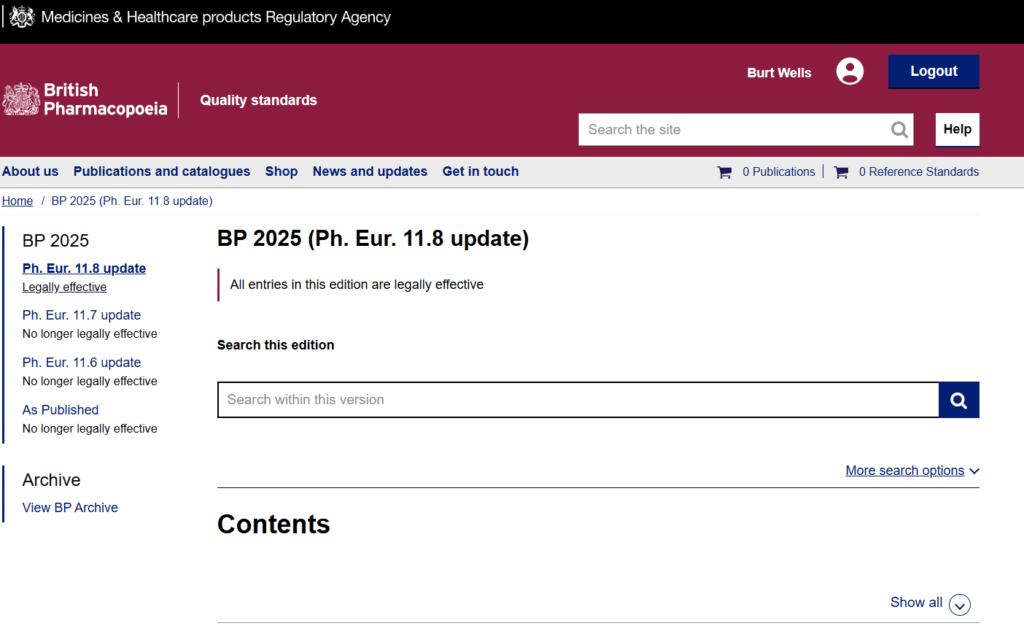Image resolution: width=1024 pixels, height=634 pixels.
Task: Click the site search magnifier icon
Action: point(900,130)
